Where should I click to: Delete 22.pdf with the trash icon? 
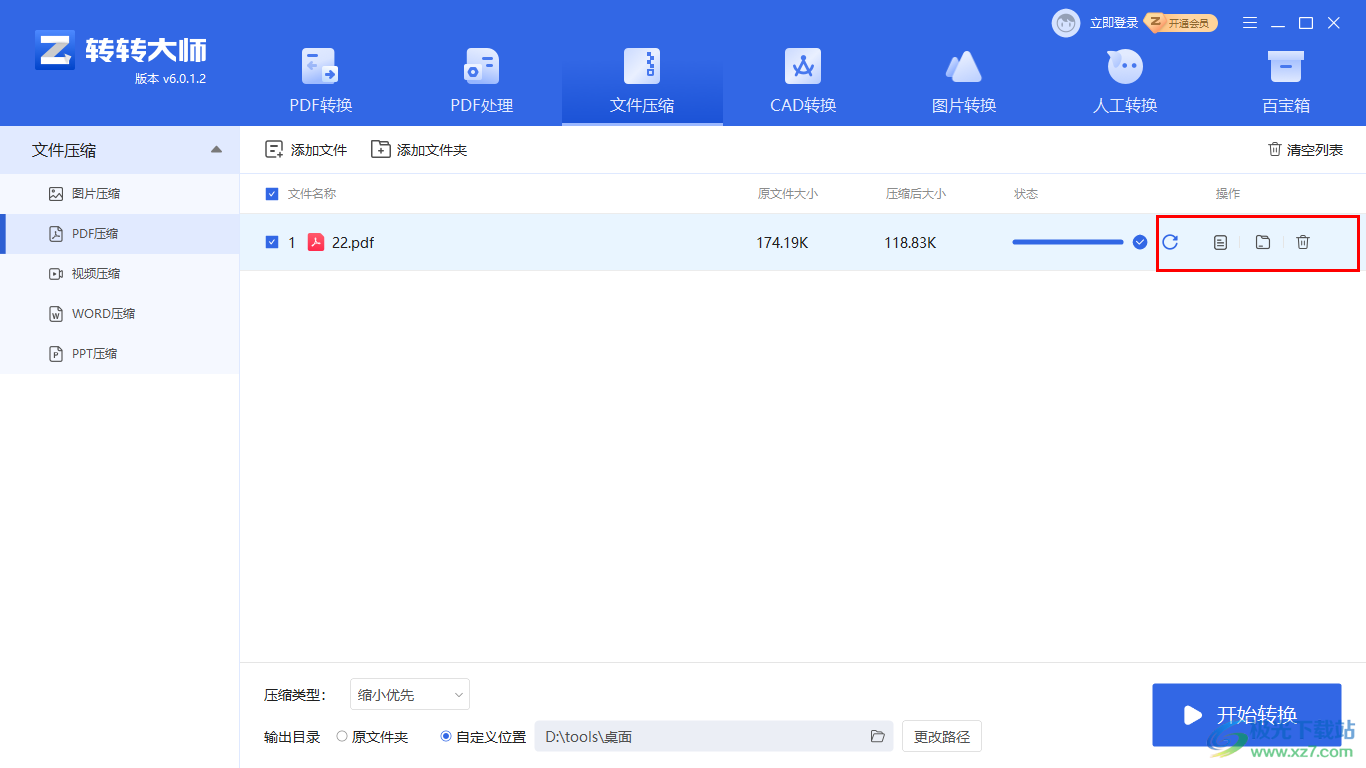pyautogui.click(x=1303, y=242)
